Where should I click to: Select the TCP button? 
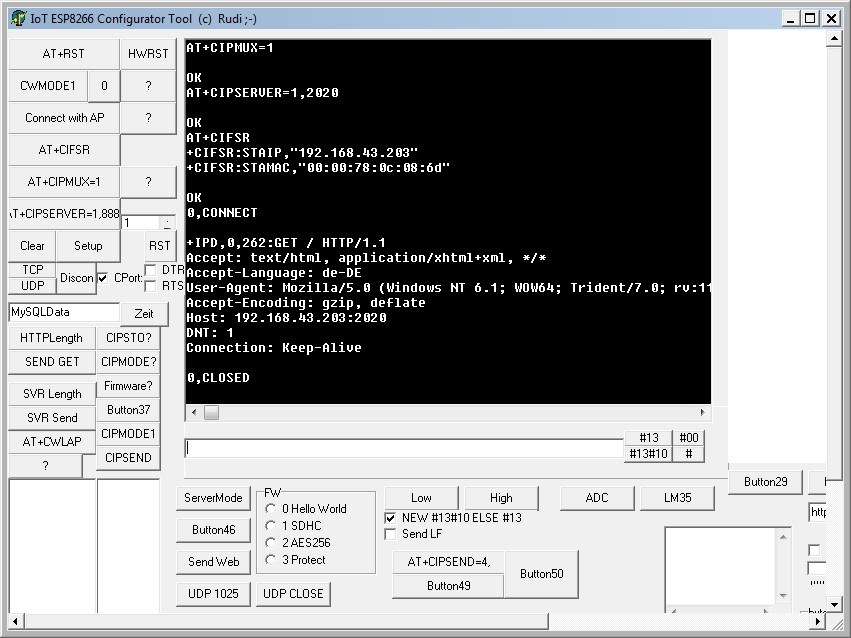[x=33, y=270]
